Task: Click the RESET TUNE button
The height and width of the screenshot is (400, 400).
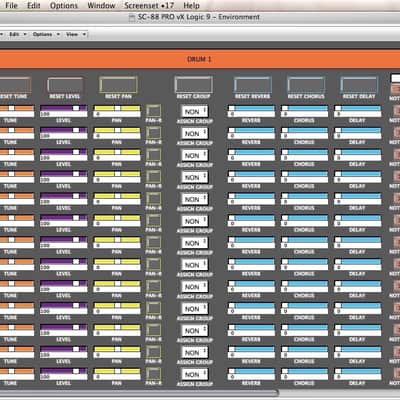Action: click(15, 85)
